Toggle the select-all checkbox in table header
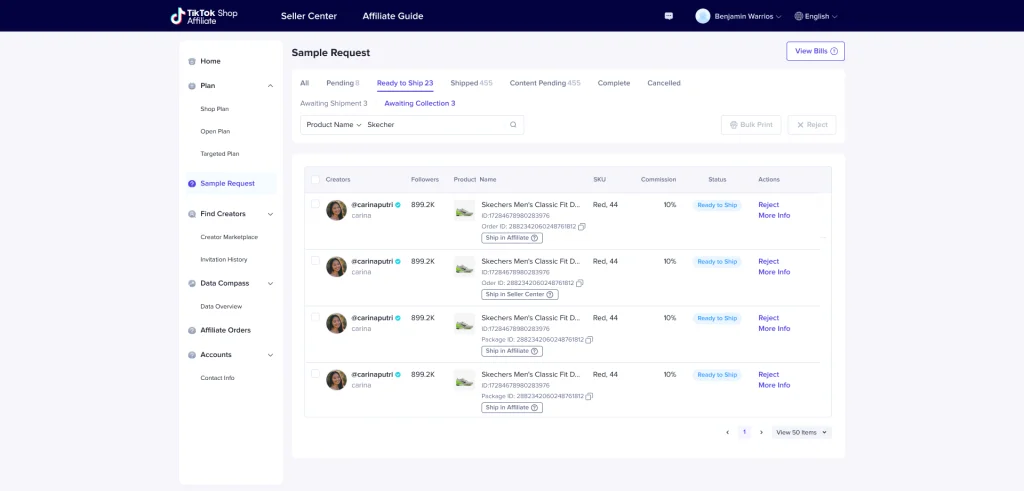The image size is (1024, 491). pos(315,180)
